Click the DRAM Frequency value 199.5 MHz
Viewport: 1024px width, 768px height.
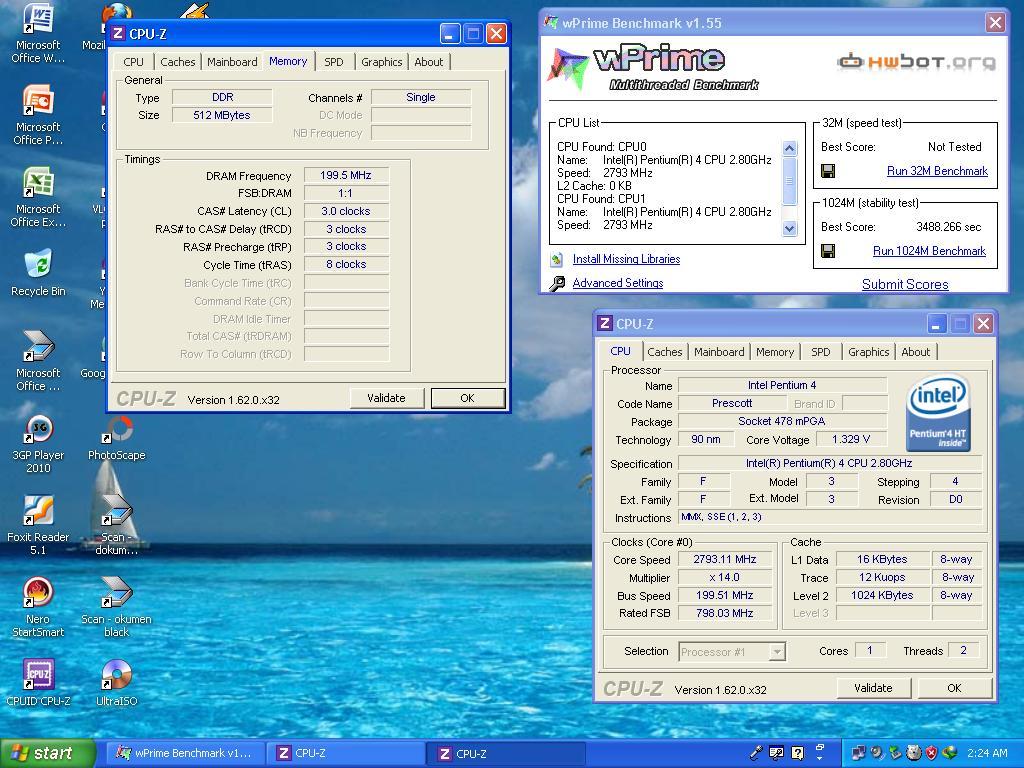coord(346,176)
